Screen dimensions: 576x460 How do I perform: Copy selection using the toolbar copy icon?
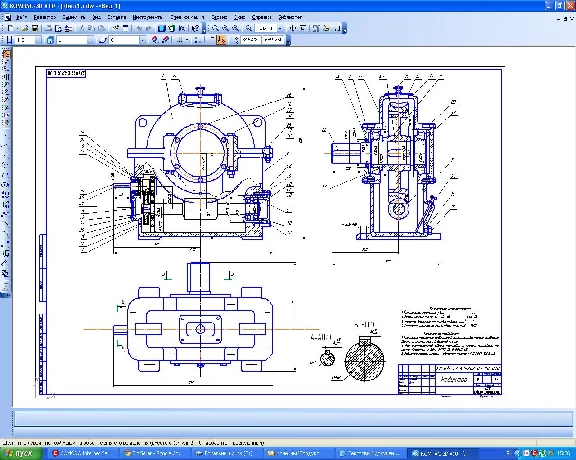[x=91, y=28]
